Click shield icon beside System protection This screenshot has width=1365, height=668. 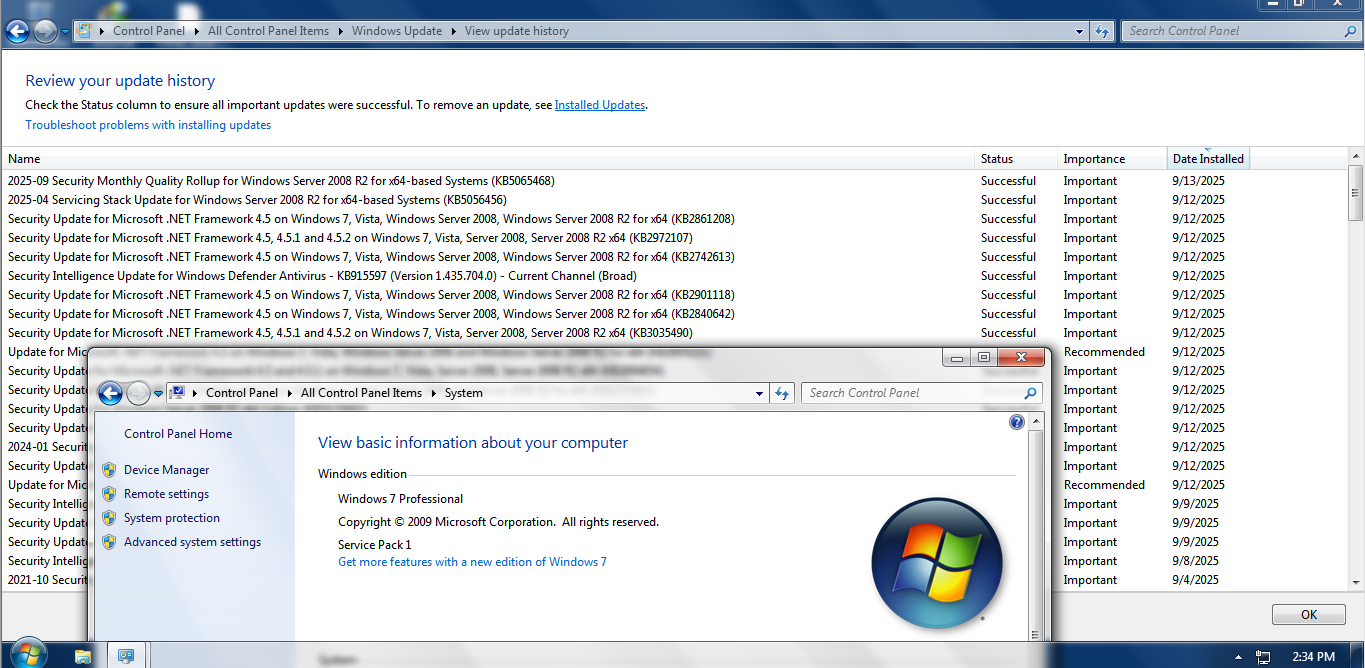[x=109, y=518]
